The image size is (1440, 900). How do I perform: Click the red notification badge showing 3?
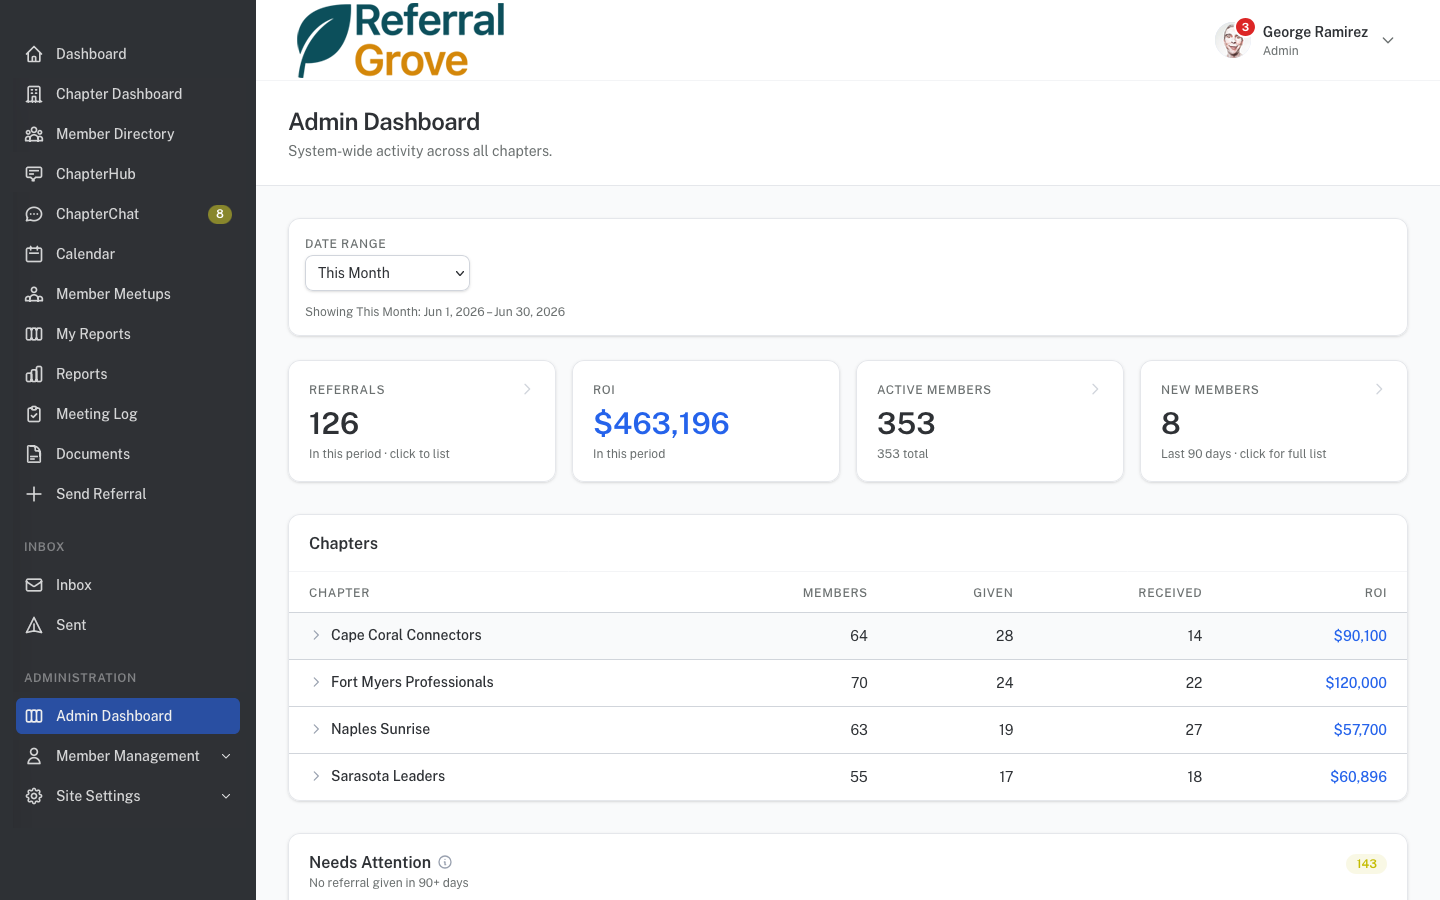pyautogui.click(x=1245, y=27)
